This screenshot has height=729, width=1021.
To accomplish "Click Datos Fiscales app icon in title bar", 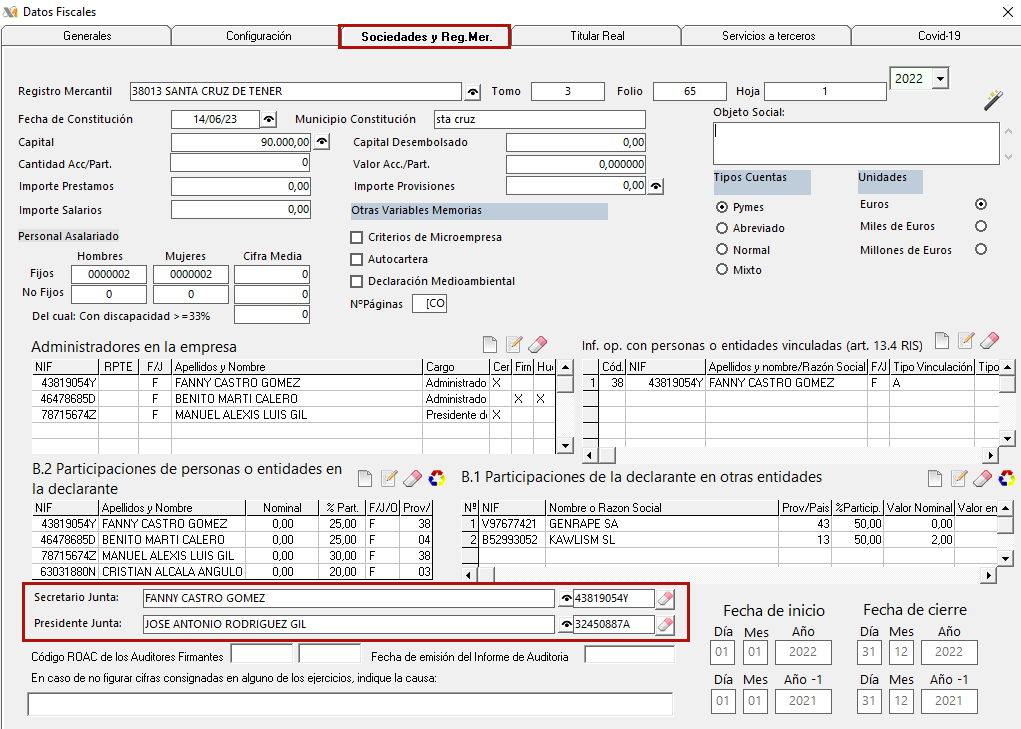I will point(10,12).
